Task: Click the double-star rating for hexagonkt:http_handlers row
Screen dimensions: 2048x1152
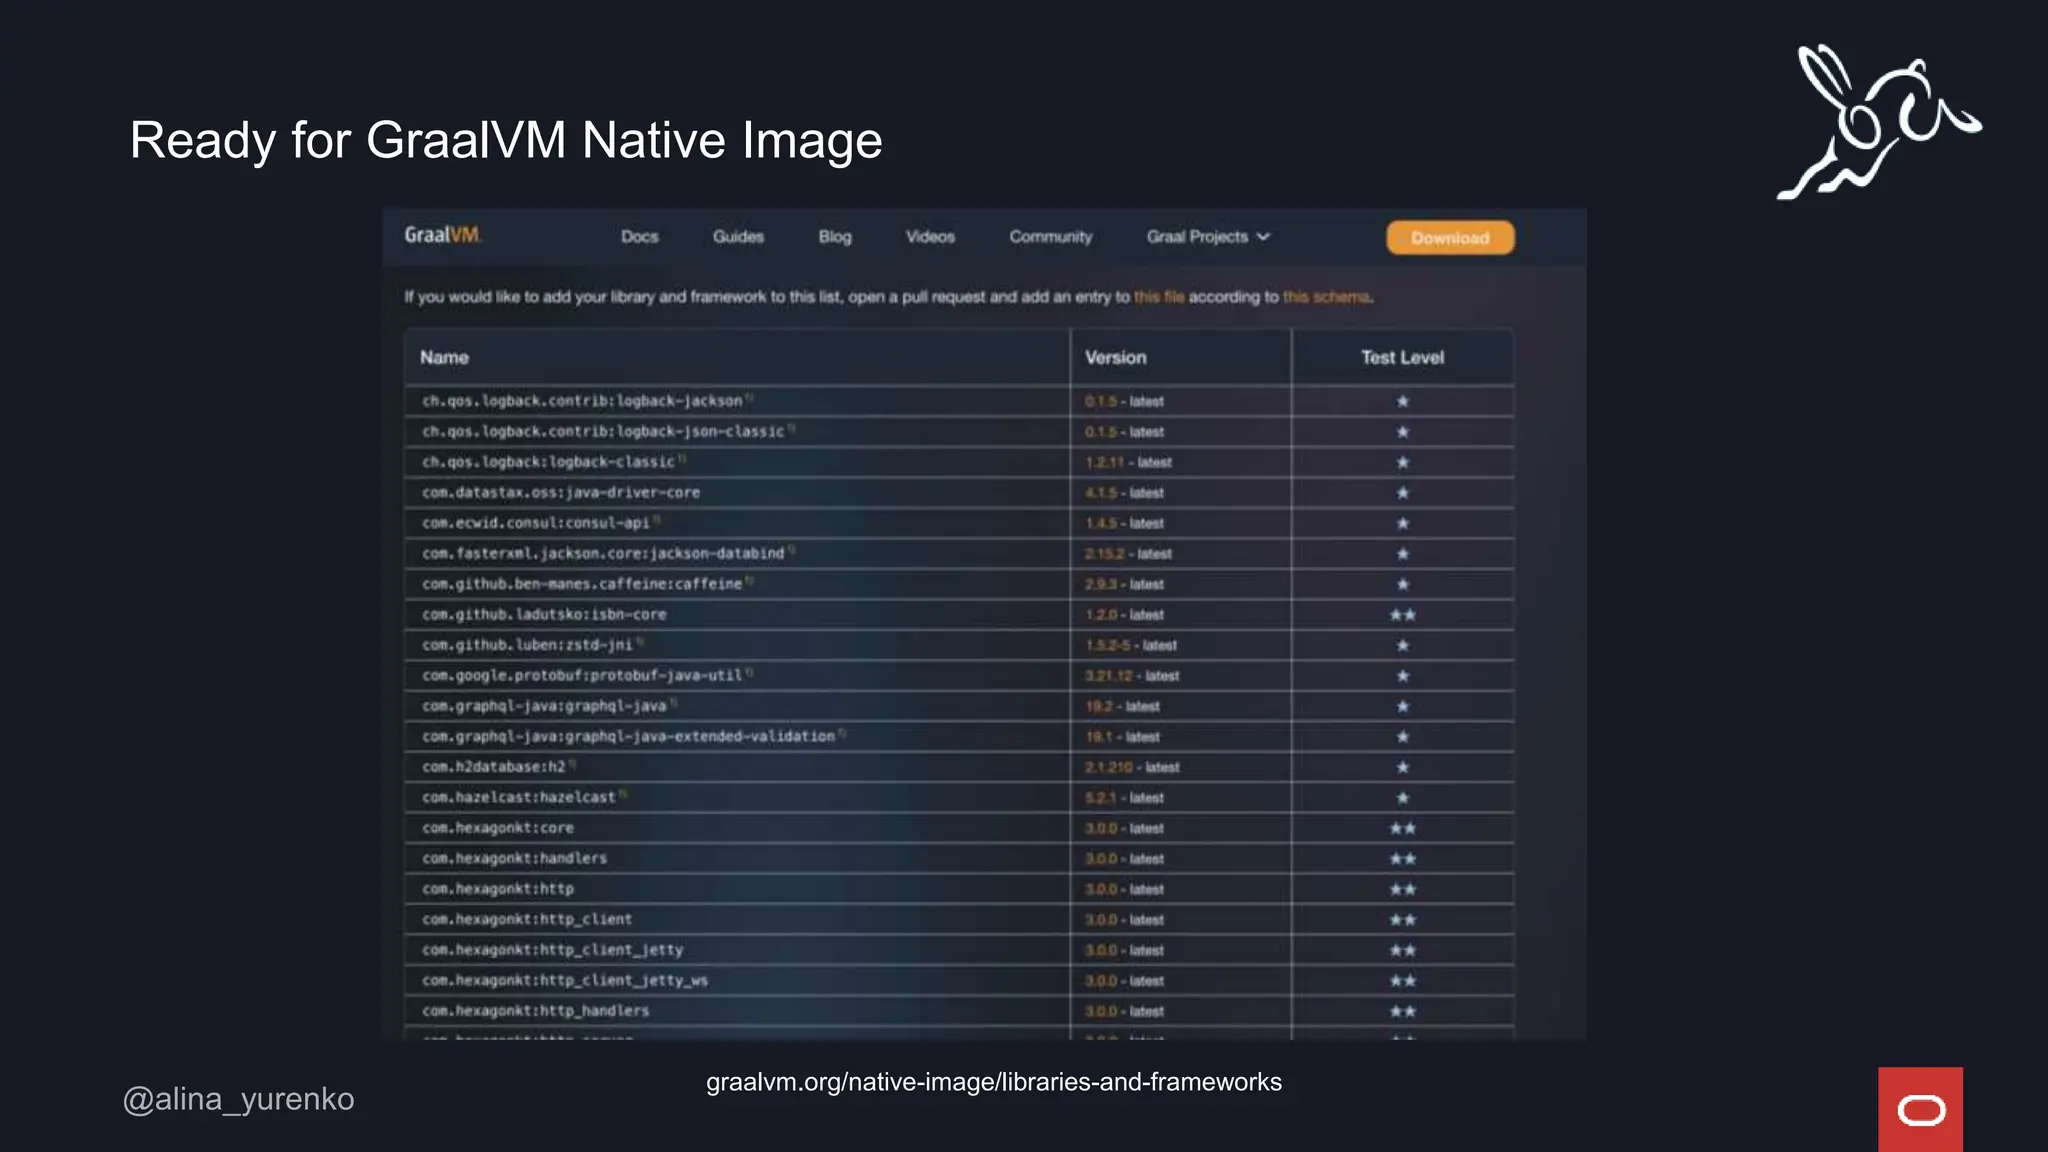Action: click(1402, 1011)
